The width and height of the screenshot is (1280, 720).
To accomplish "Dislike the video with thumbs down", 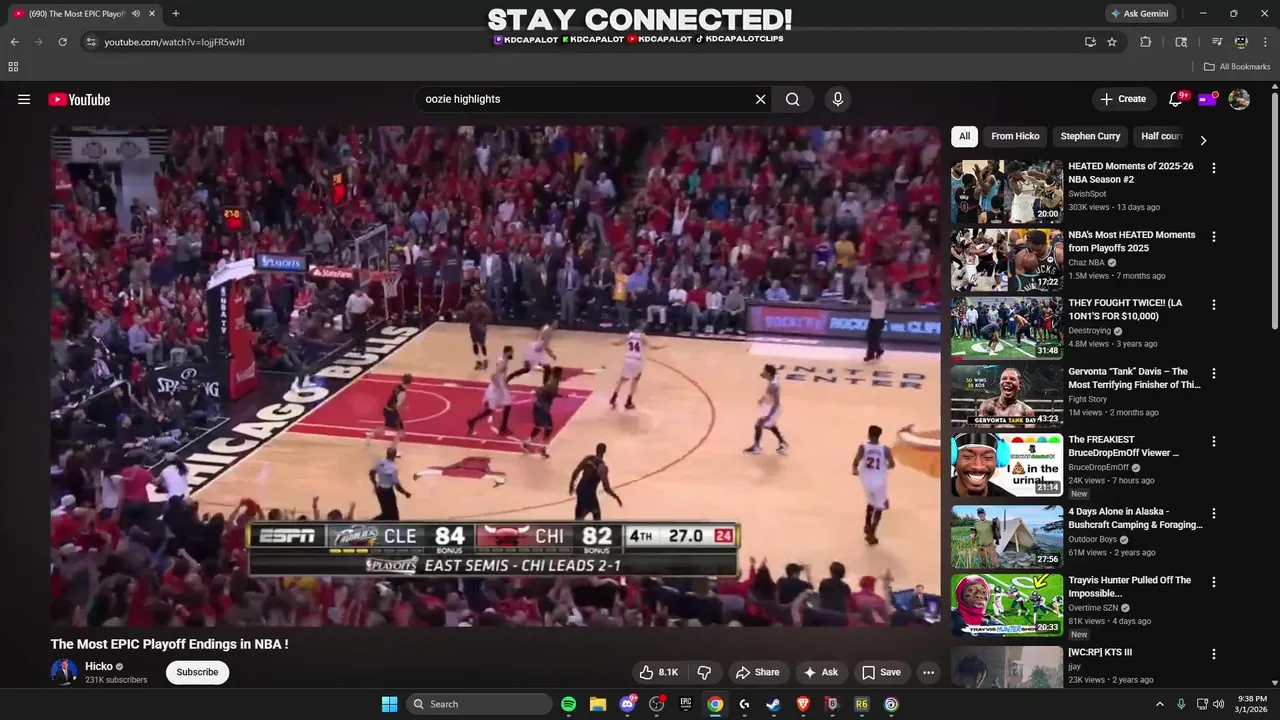I will (704, 672).
